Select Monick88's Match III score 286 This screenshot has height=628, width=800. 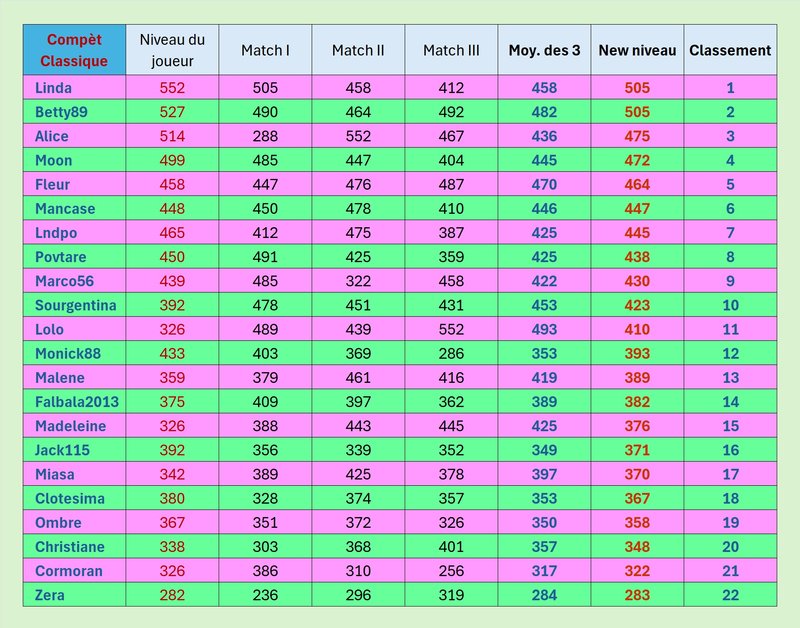click(x=452, y=354)
